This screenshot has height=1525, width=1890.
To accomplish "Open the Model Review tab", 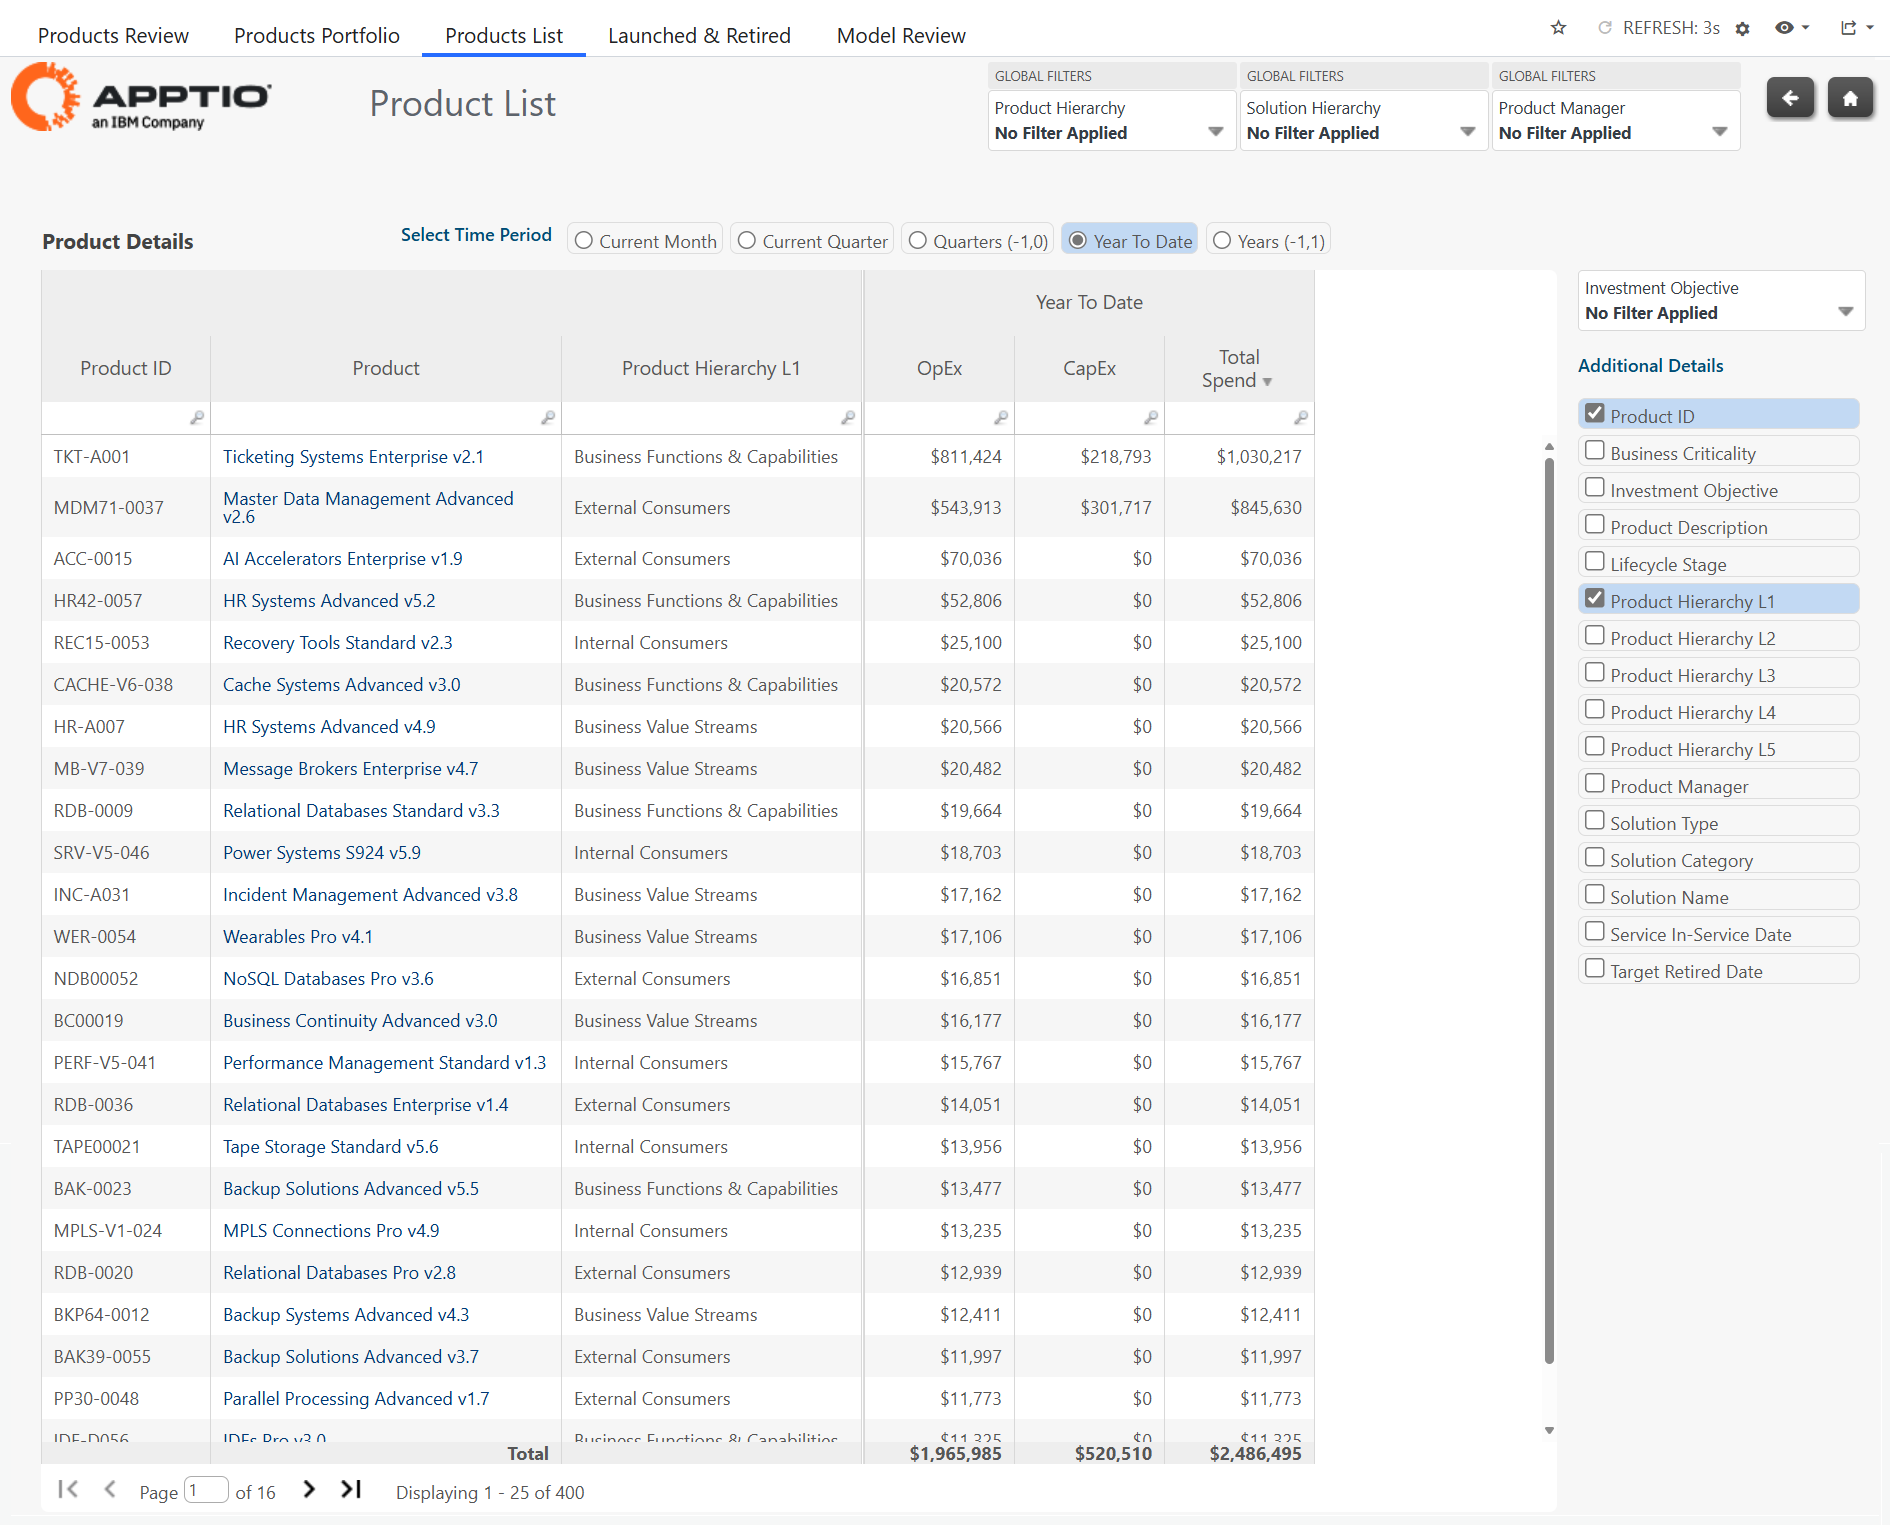I will [x=900, y=36].
